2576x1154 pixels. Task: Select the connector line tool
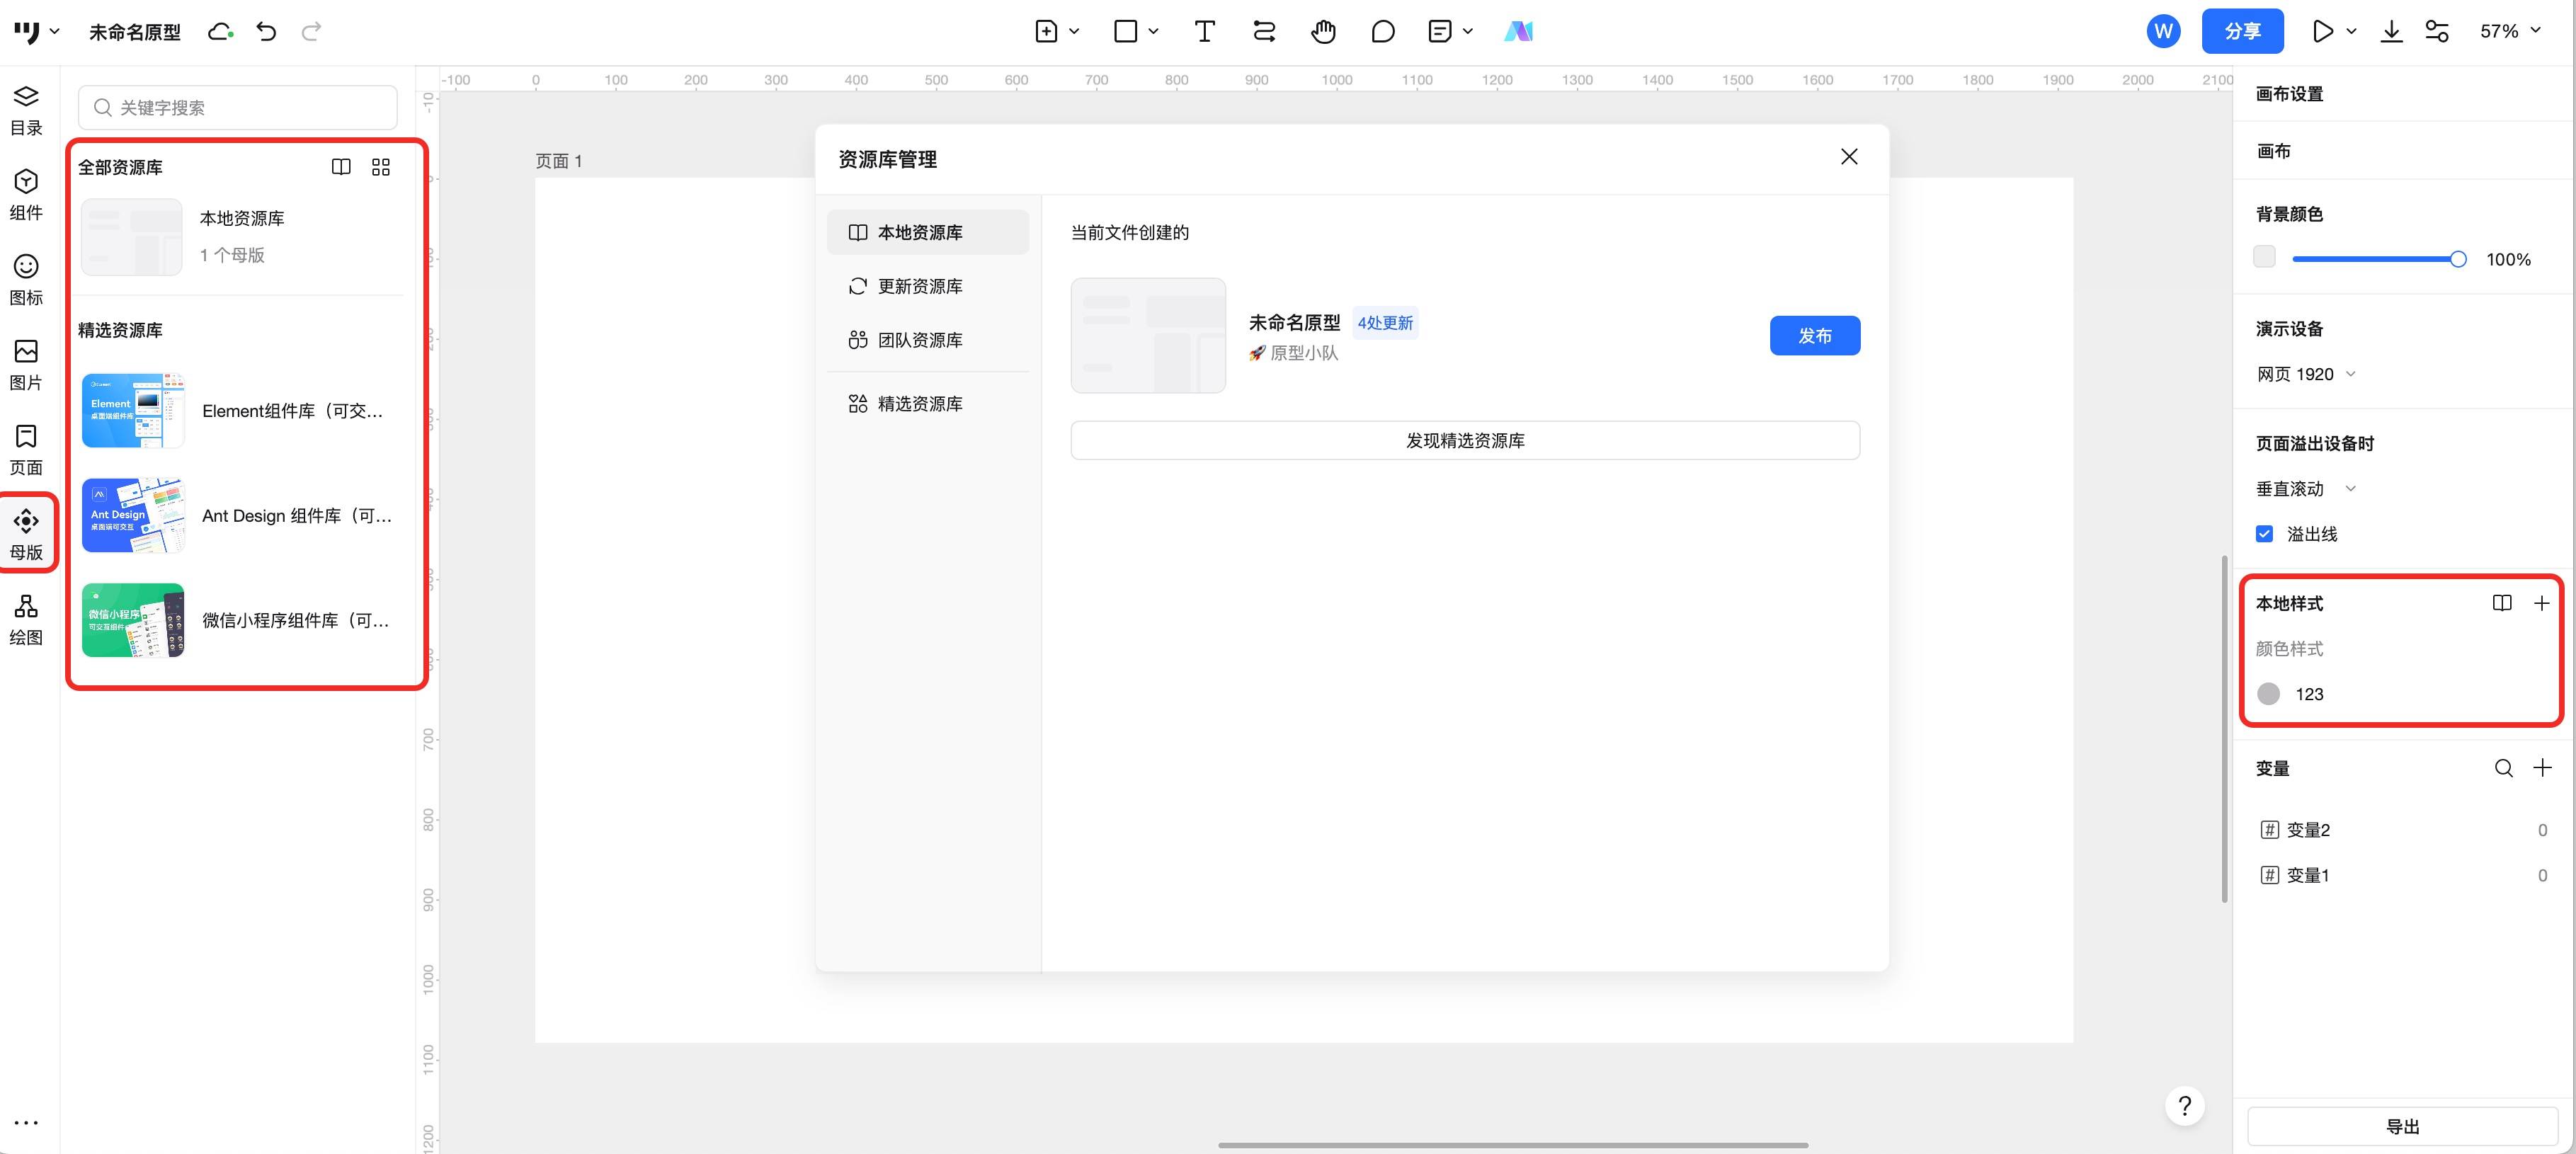[1264, 31]
